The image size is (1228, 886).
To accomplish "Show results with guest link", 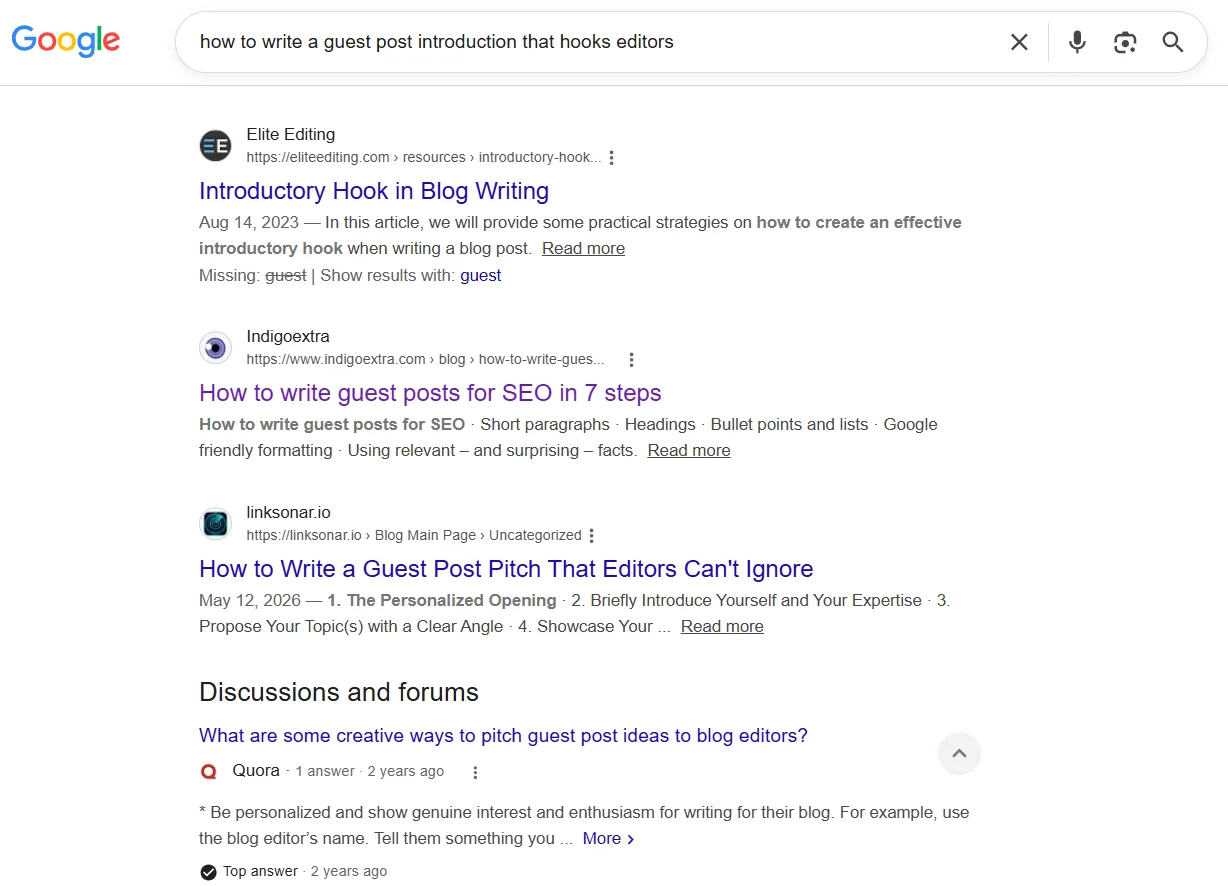I will (x=481, y=275).
